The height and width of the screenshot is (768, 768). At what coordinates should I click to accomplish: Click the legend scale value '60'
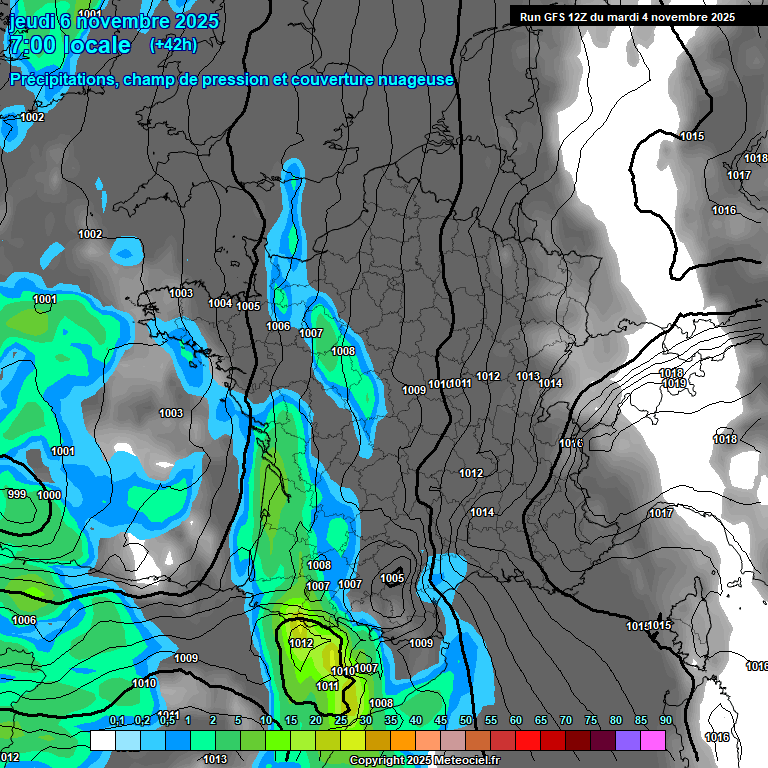[x=516, y=720]
